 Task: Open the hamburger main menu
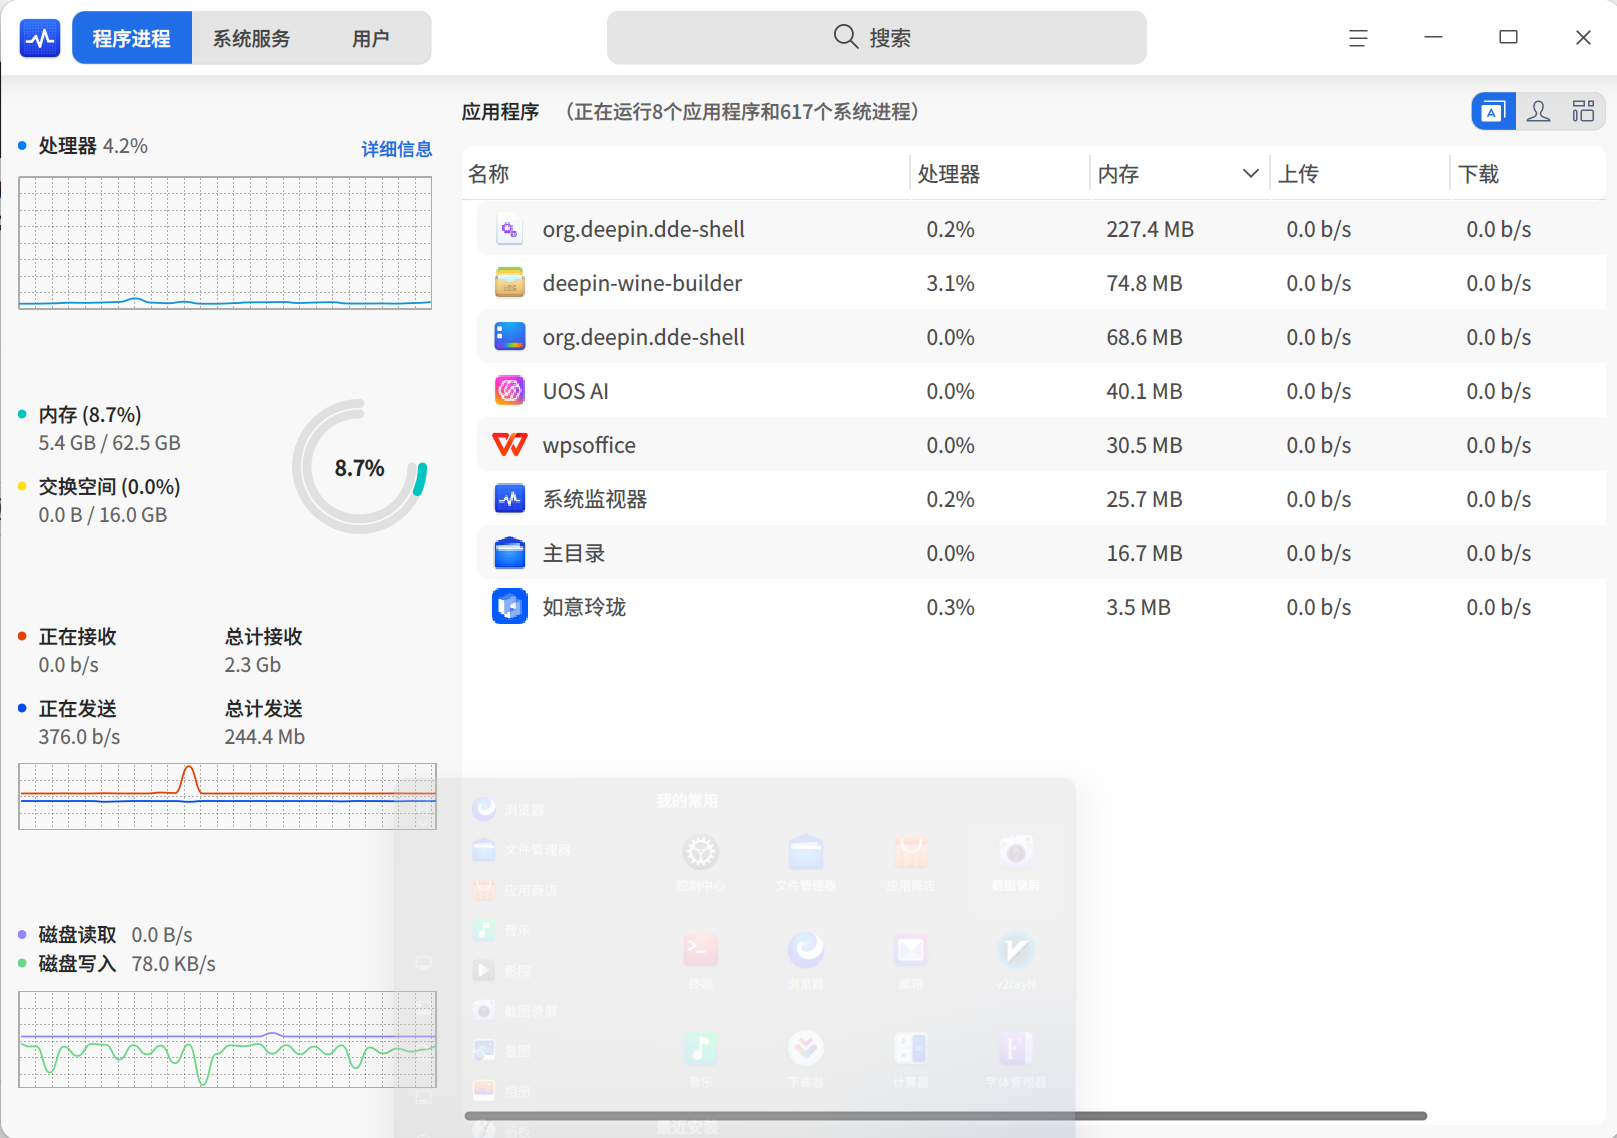[1358, 38]
